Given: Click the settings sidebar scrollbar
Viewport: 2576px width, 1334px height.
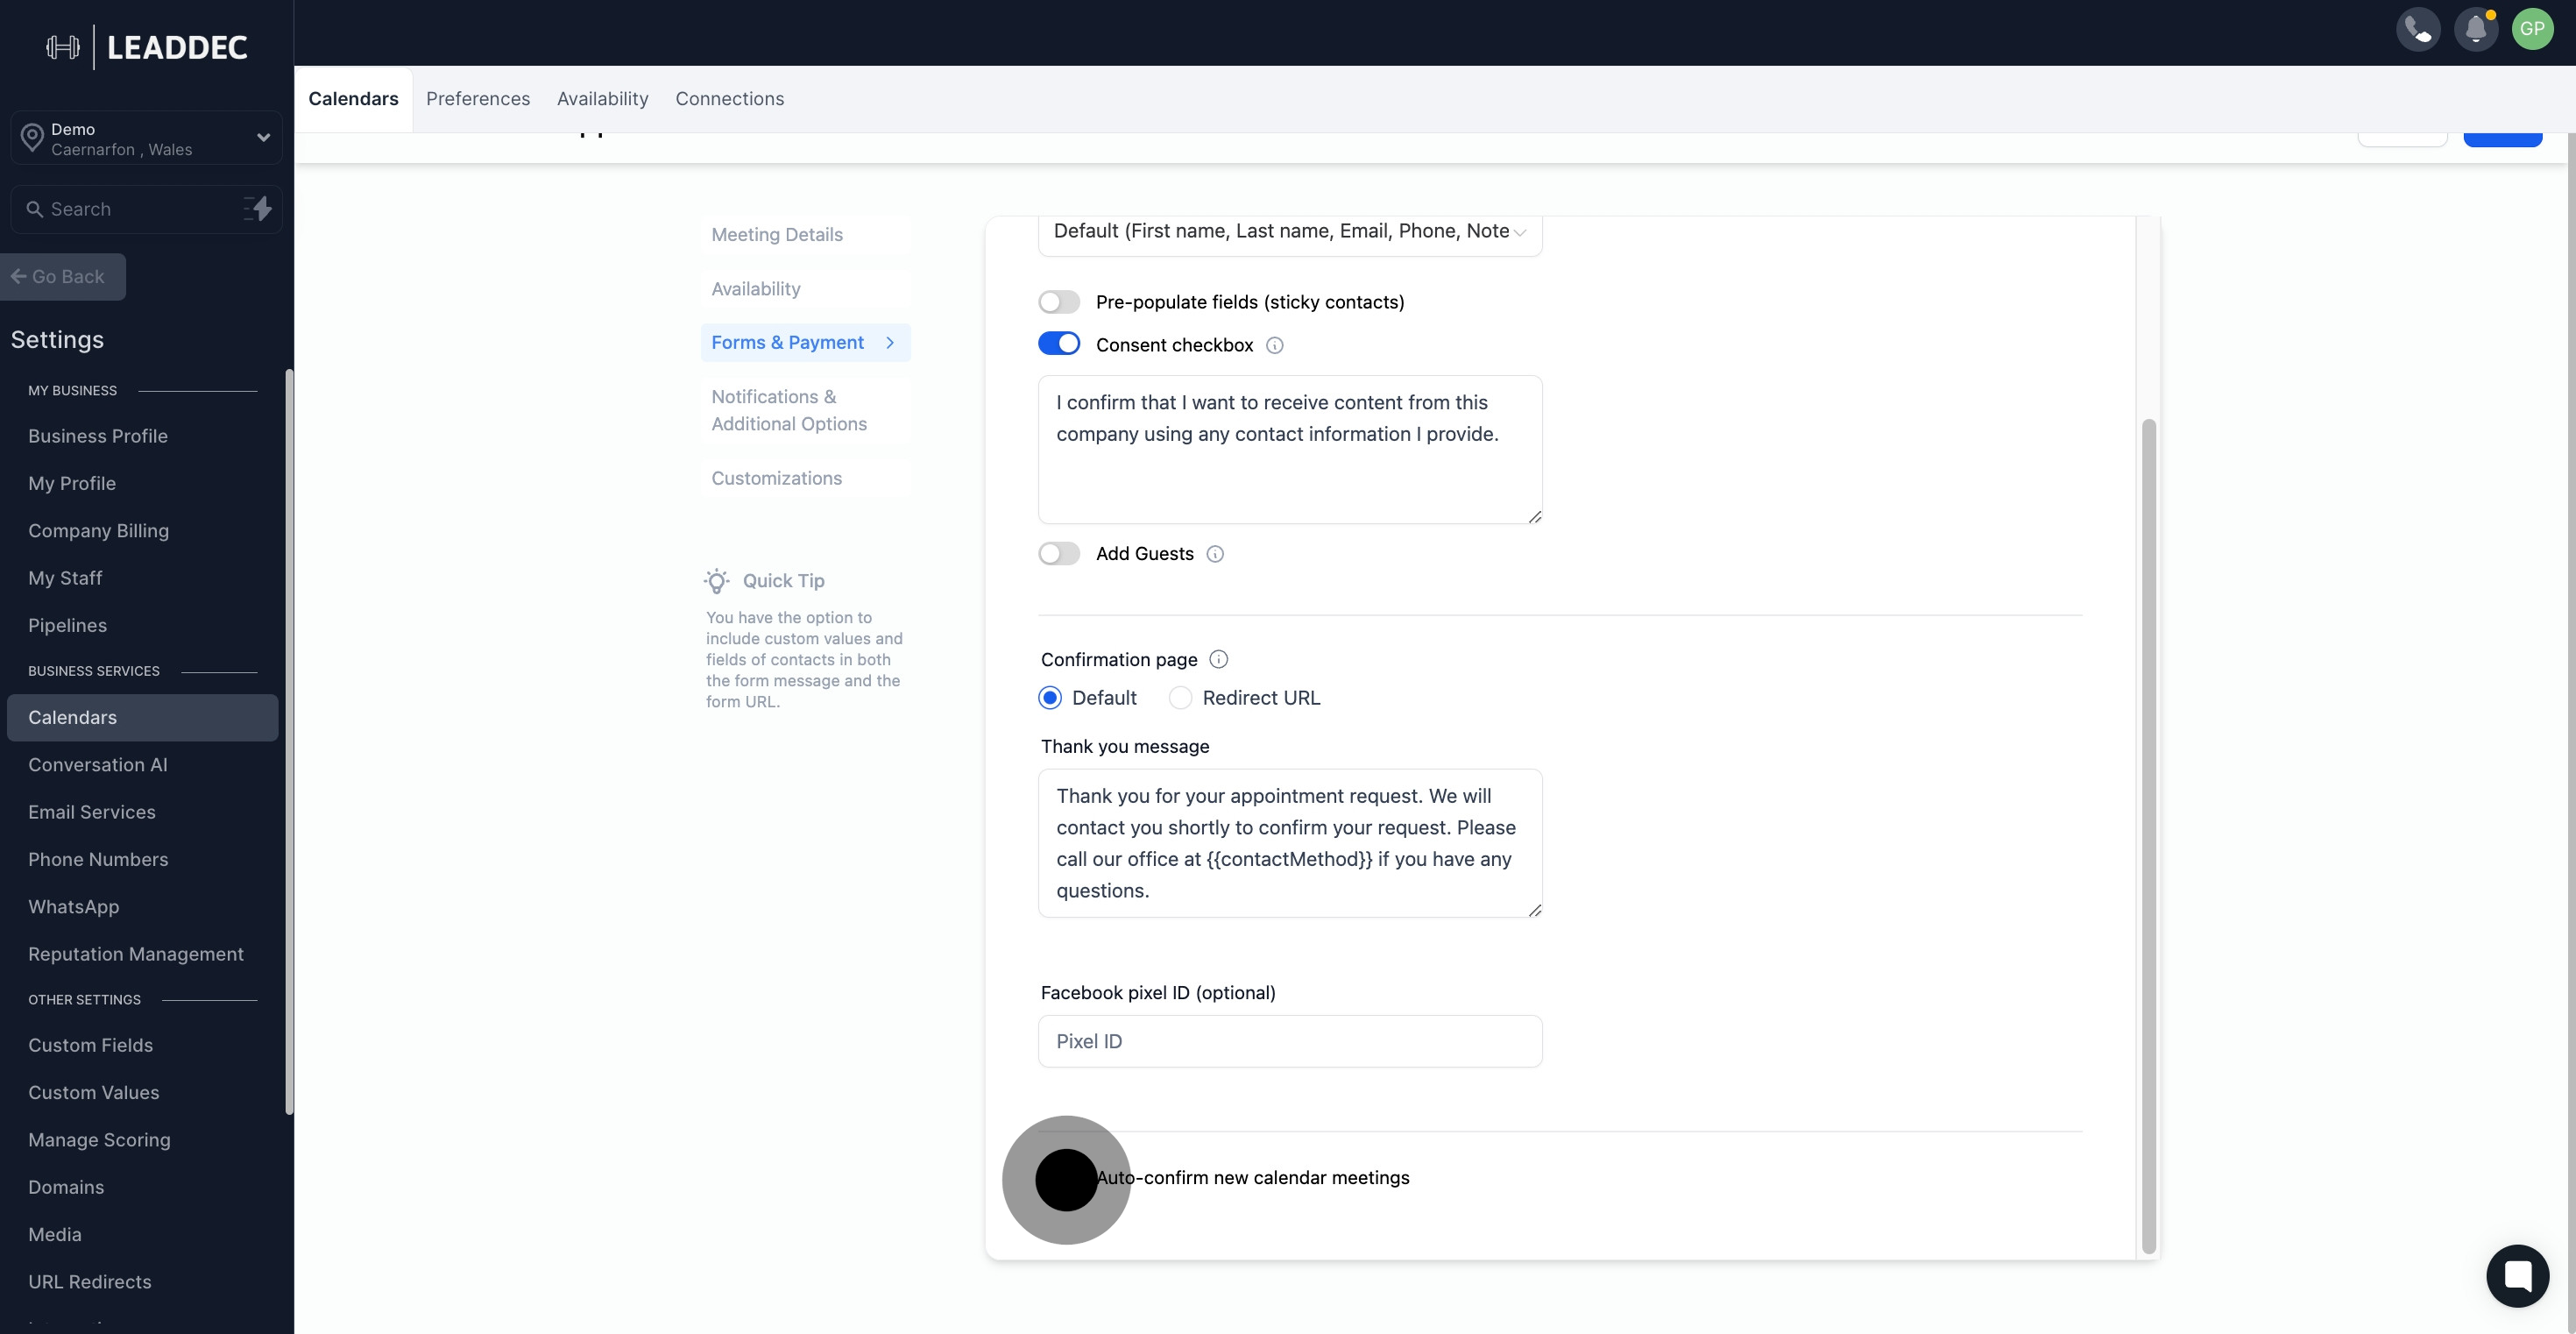Looking at the screenshot, I should coord(289,742).
